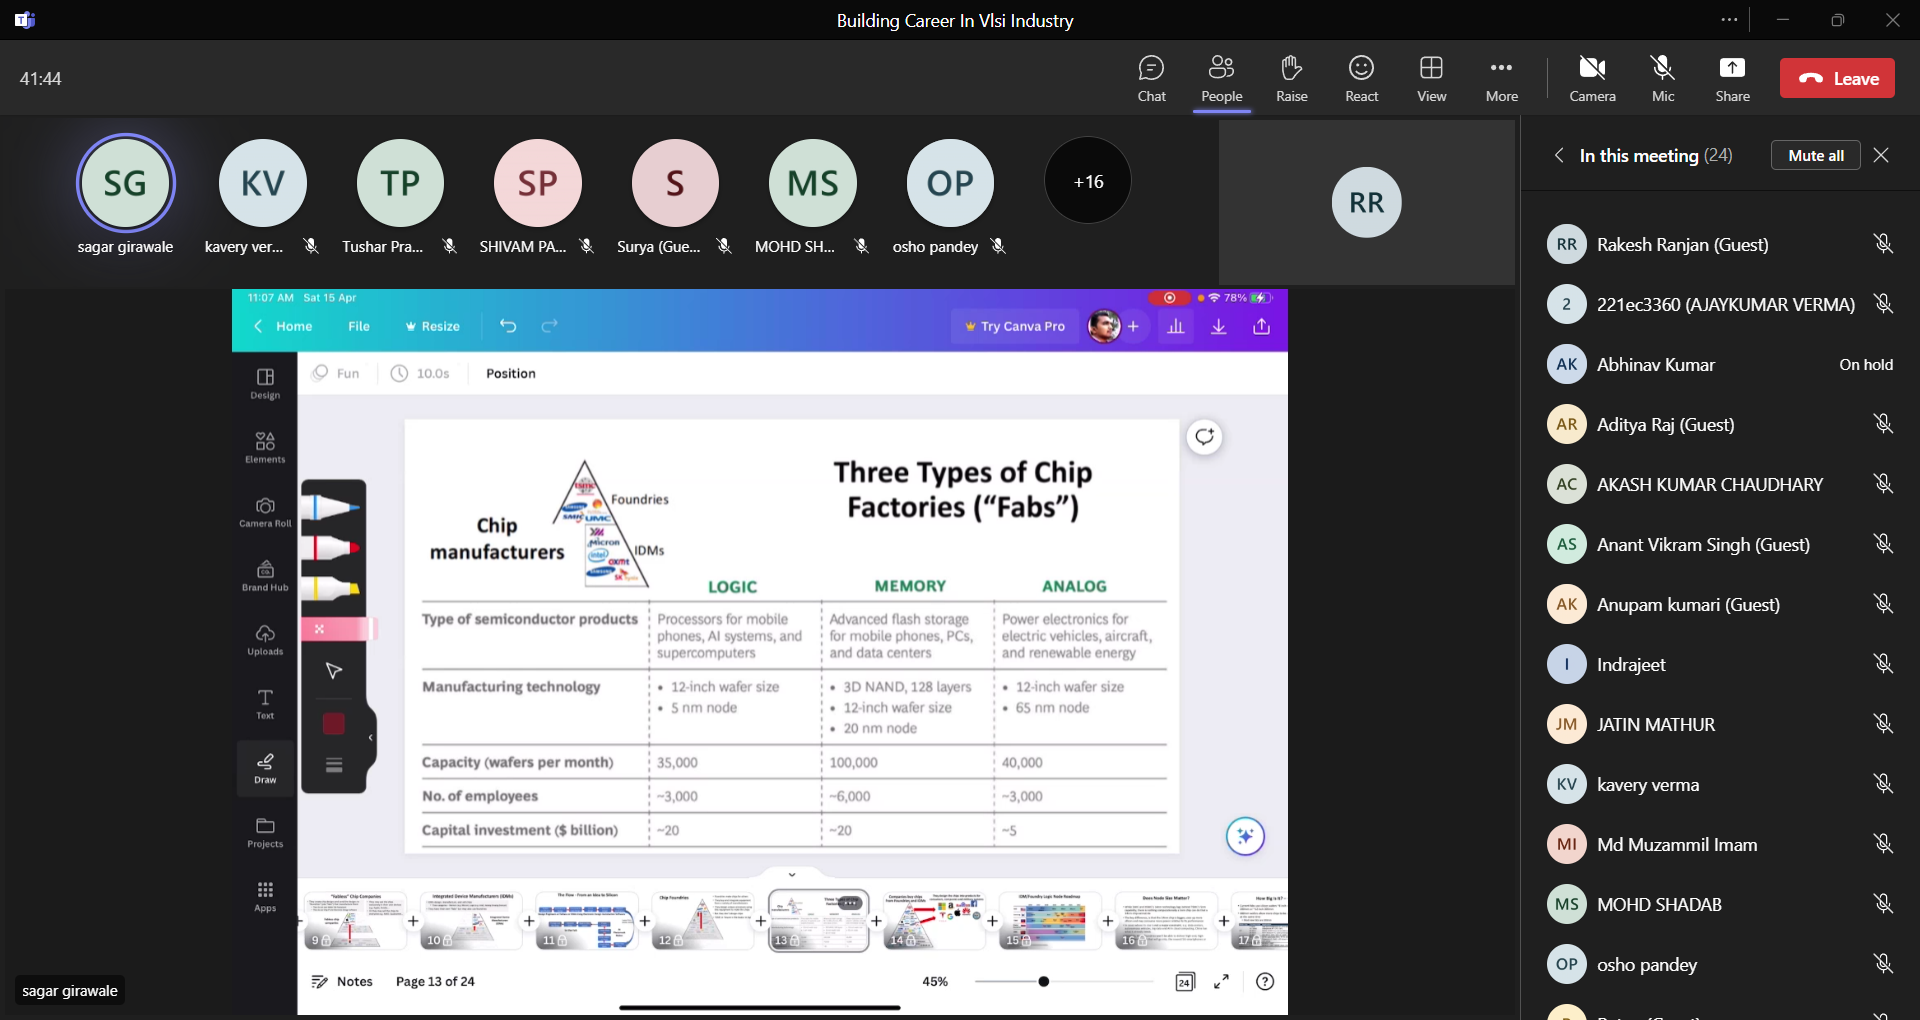Close the participants panel
This screenshot has height=1020, width=1920.
click(x=1881, y=155)
